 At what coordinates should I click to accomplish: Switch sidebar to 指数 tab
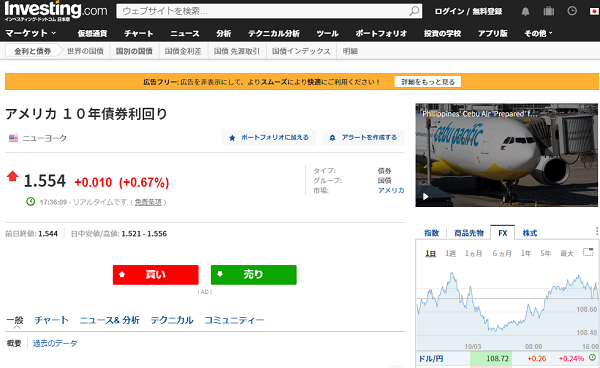point(432,233)
